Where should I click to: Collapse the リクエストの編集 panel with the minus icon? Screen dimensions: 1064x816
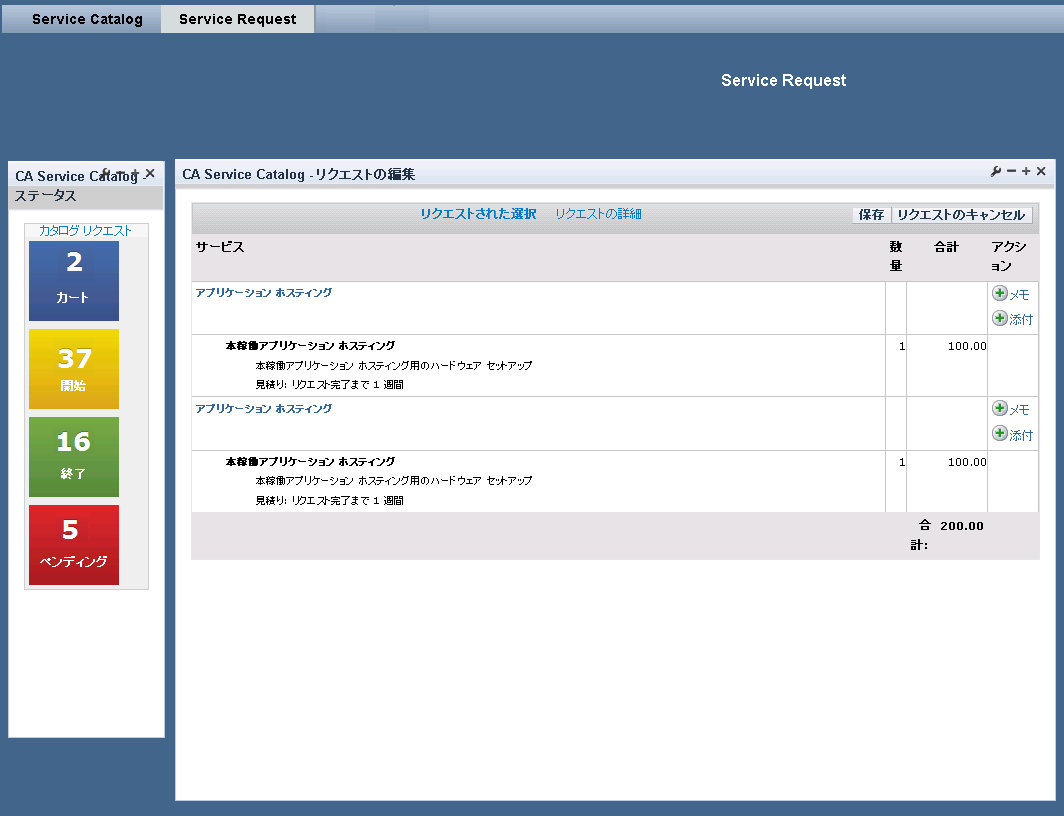click(x=1010, y=171)
